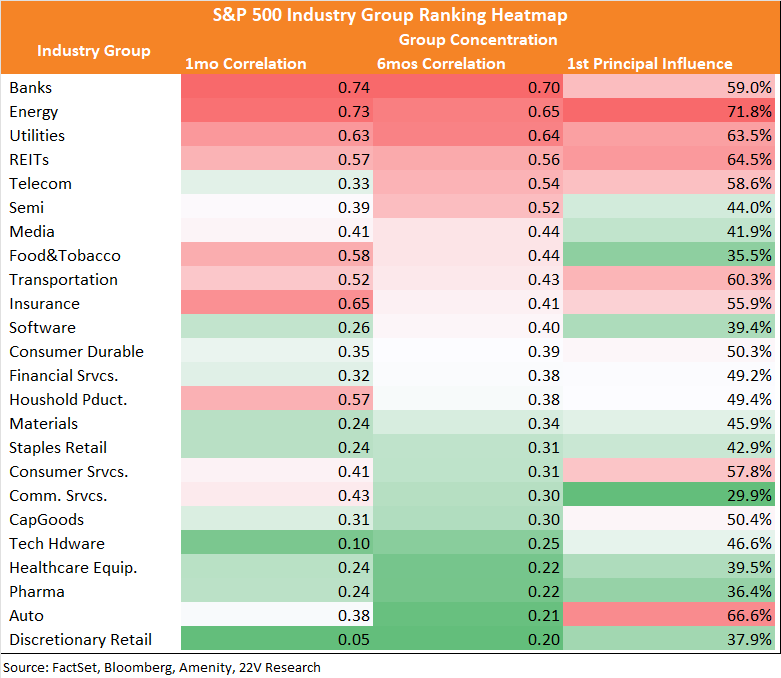This screenshot has width=781, height=678.
Task: Select the 'Software' row label
Action: pyautogui.click(x=42, y=328)
